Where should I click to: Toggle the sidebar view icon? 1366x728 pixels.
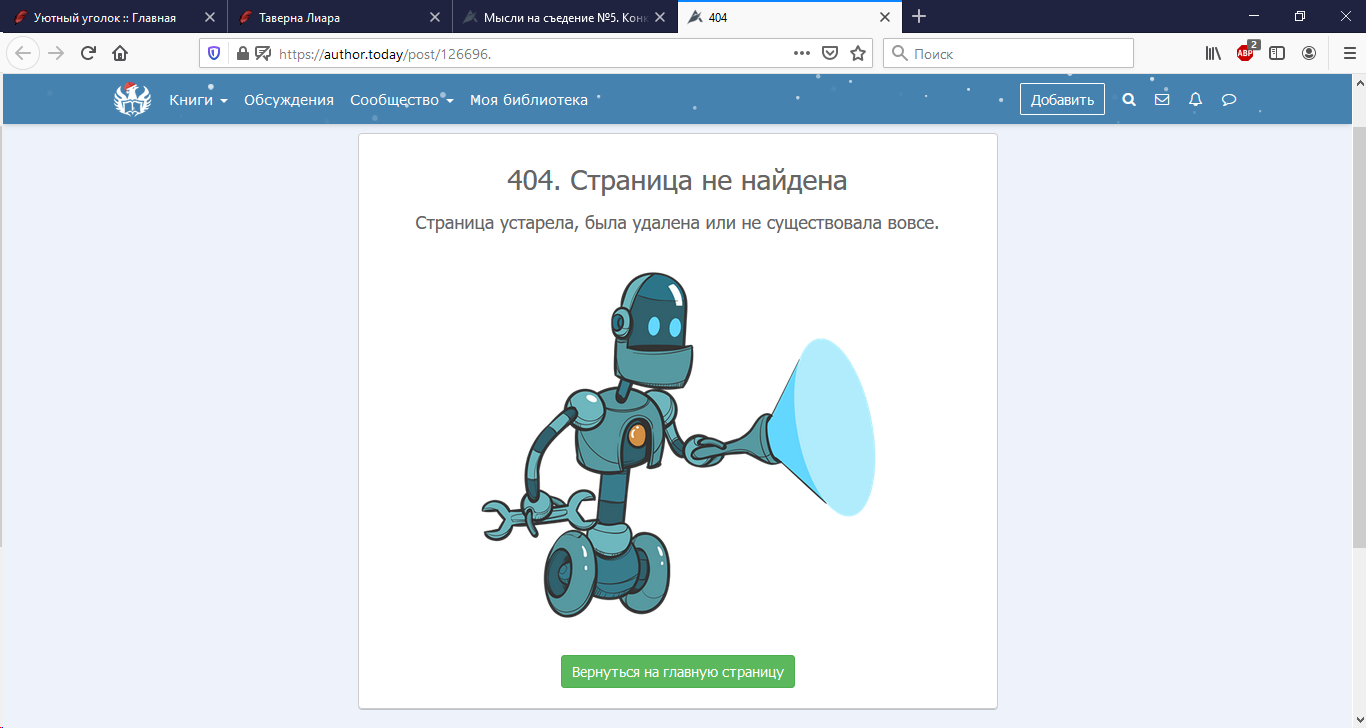(x=1277, y=54)
